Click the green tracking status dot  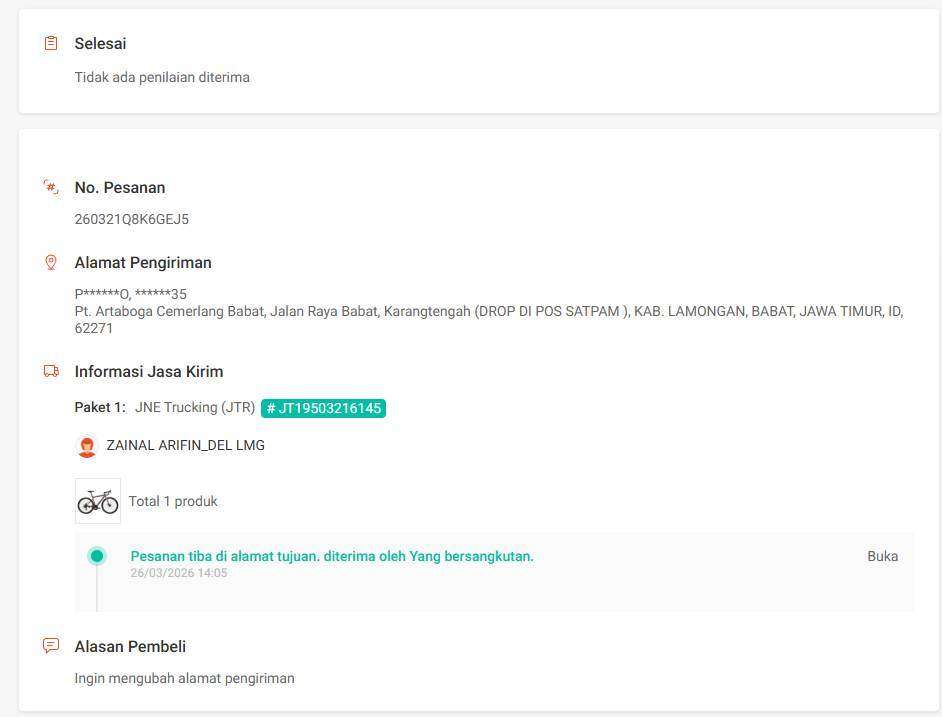click(x=97, y=556)
